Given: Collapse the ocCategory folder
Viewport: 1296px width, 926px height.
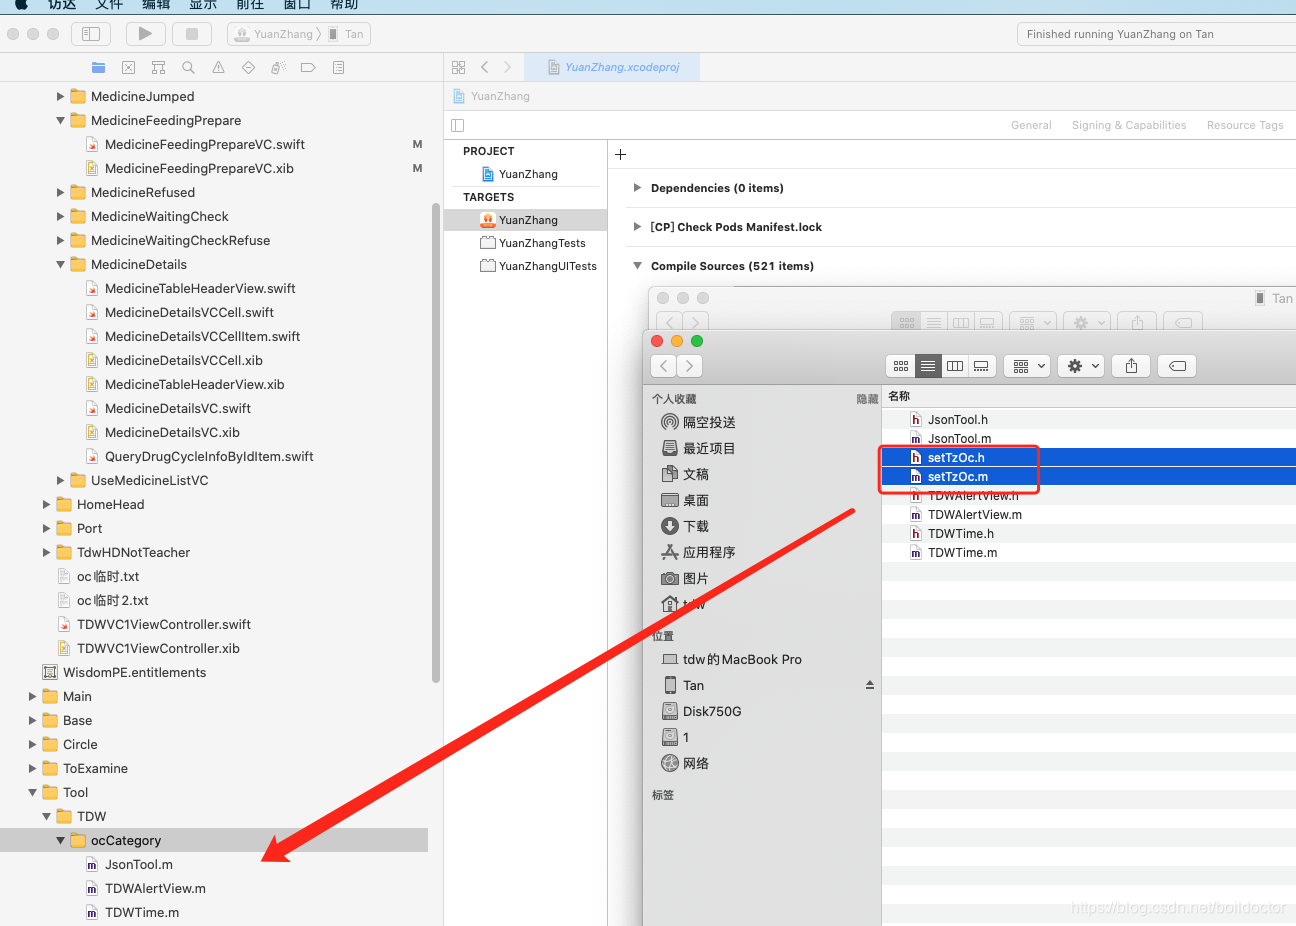Looking at the screenshot, I should pos(60,841).
